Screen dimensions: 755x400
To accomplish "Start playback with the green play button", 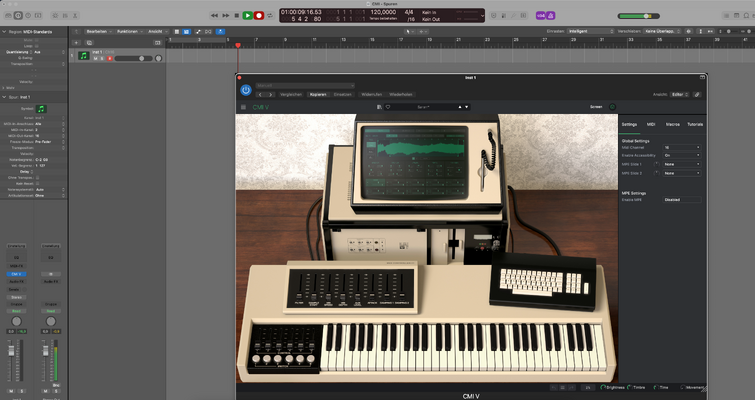I will click(247, 15).
